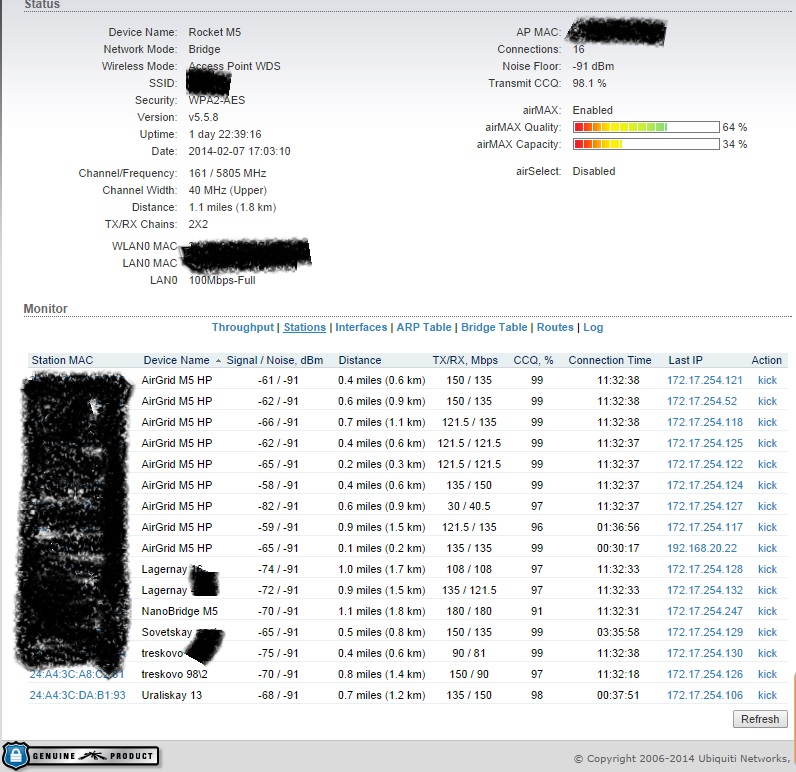
Task: Kick station with IP 192.168.20.22
Action: [x=767, y=548]
